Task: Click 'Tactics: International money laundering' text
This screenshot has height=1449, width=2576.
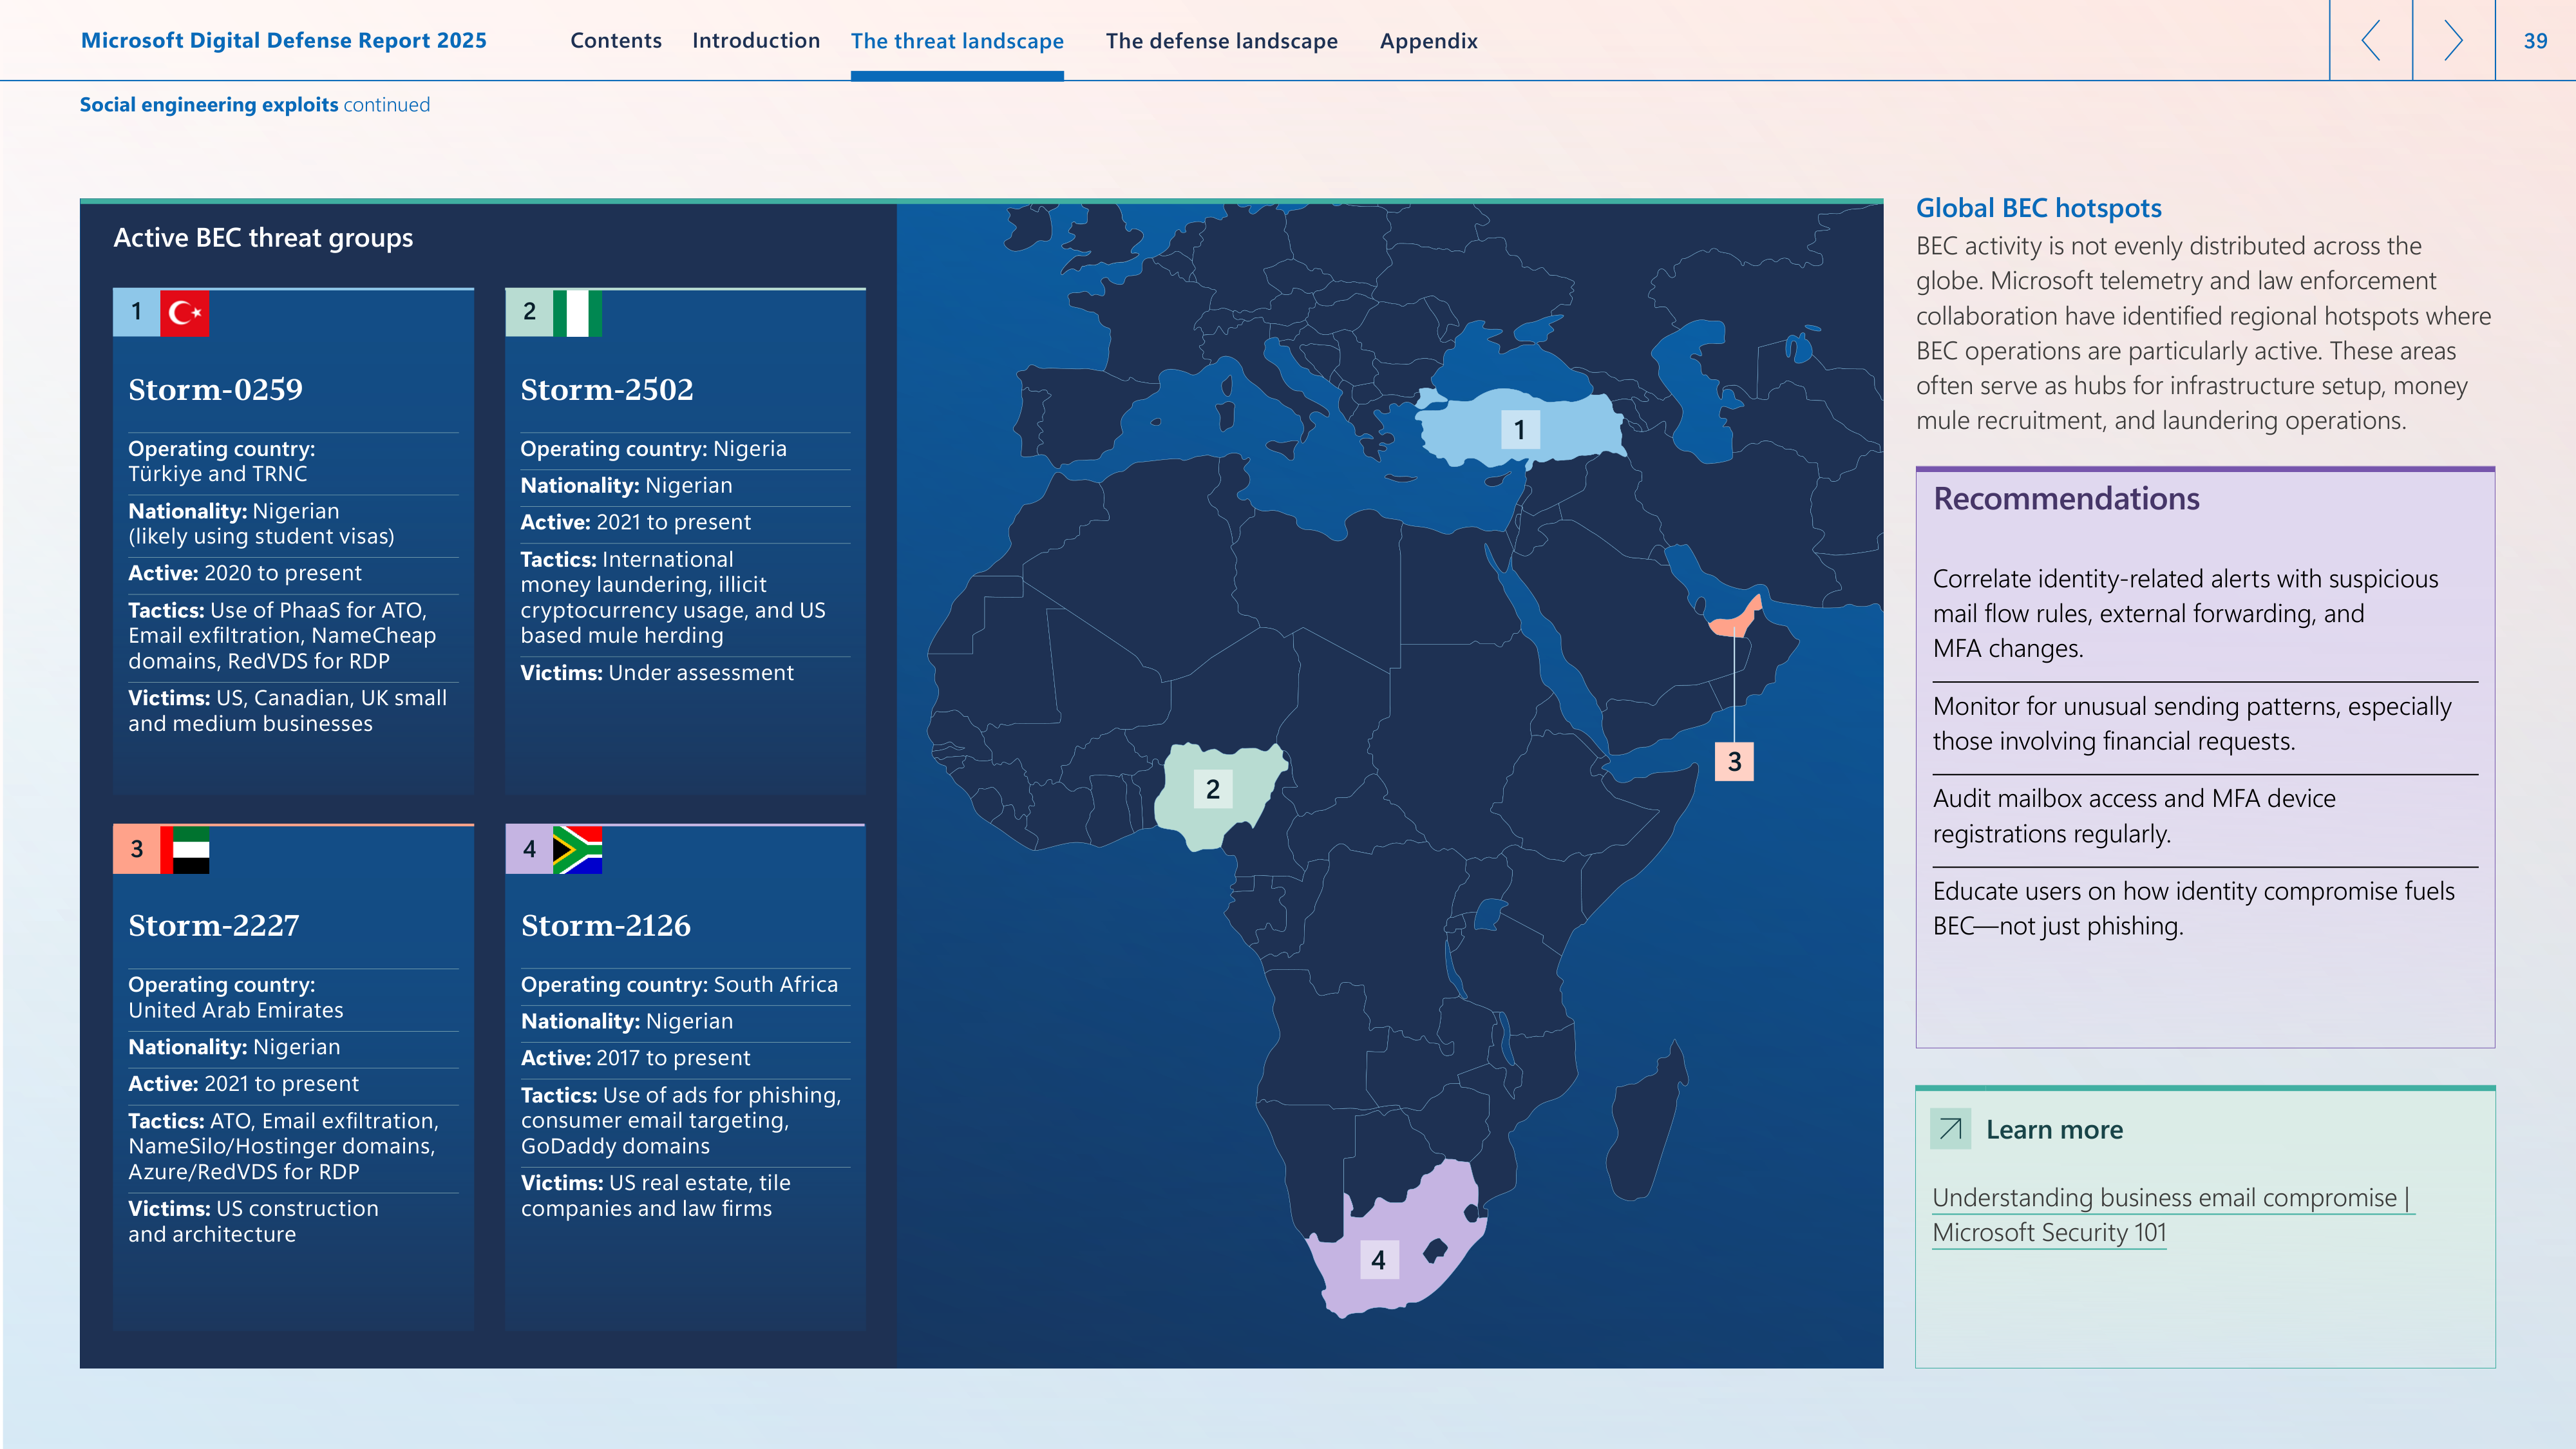Action: (x=673, y=597)
